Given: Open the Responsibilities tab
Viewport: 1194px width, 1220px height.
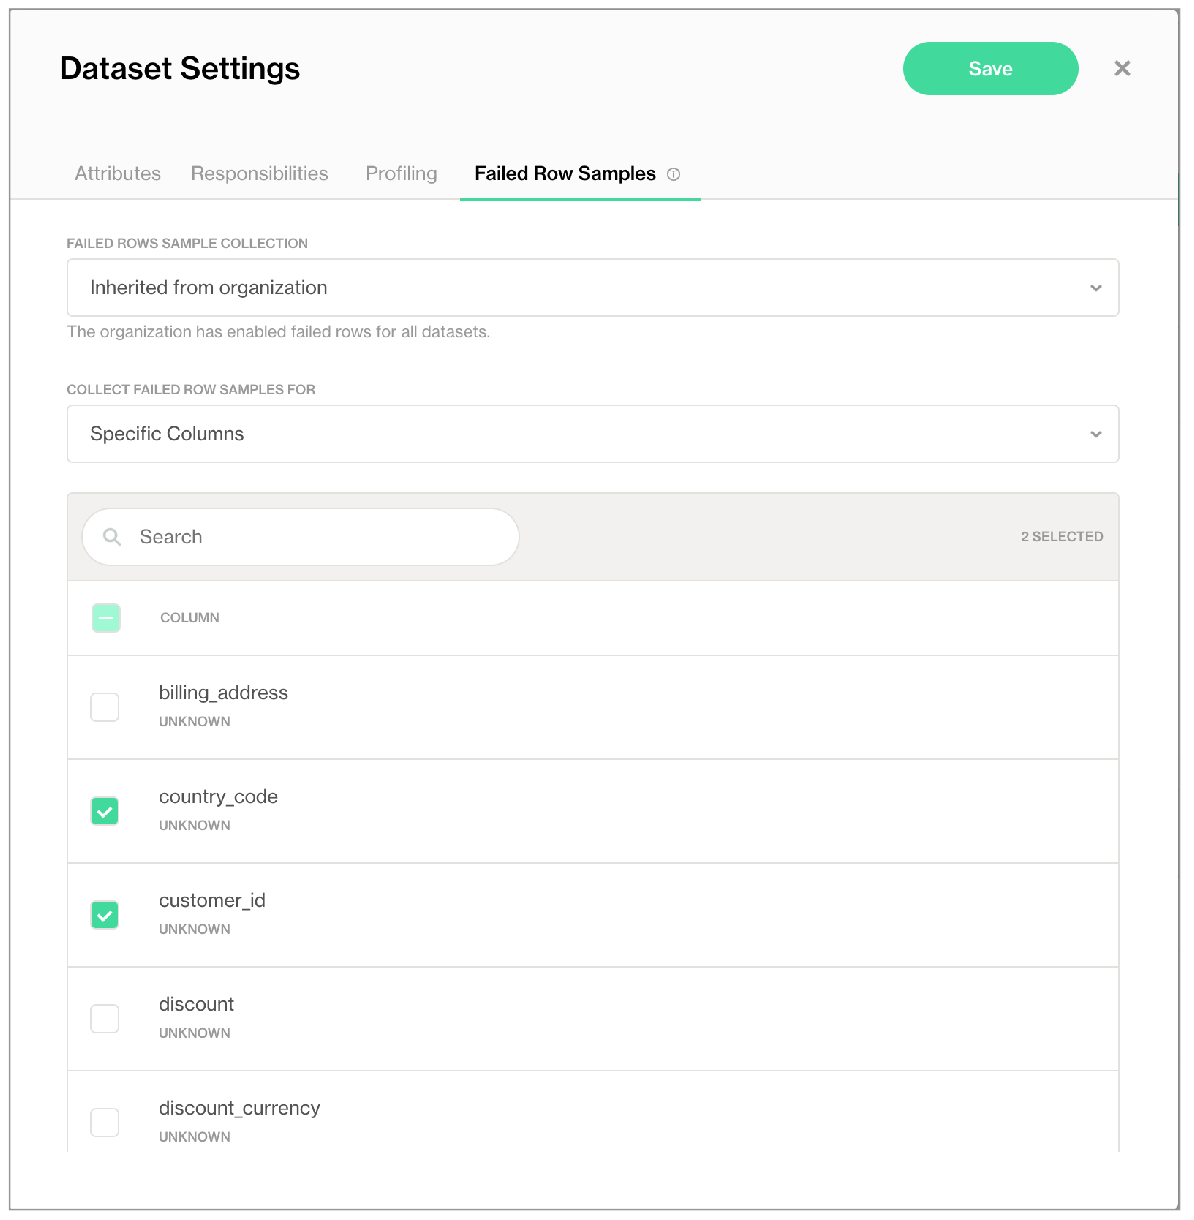Looking at the screenshot, I should pos(259,174).
